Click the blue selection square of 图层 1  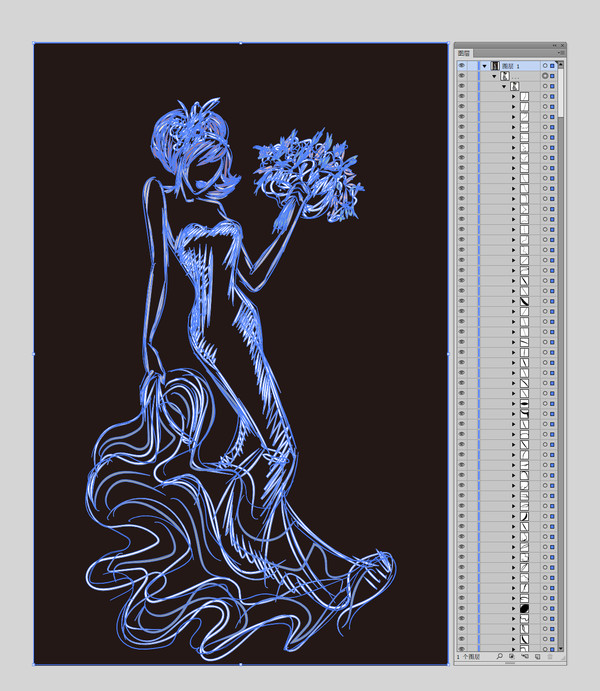(552, 66)
